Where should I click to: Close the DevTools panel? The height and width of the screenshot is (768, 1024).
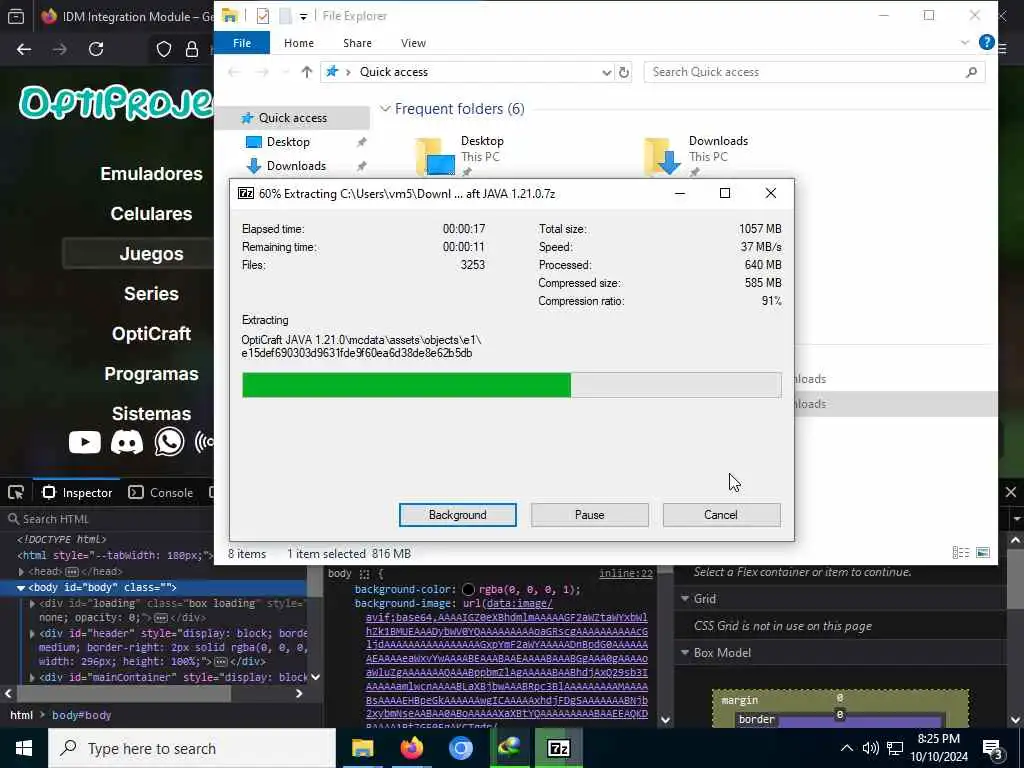pyautogui.click(x=1010, y=492)
